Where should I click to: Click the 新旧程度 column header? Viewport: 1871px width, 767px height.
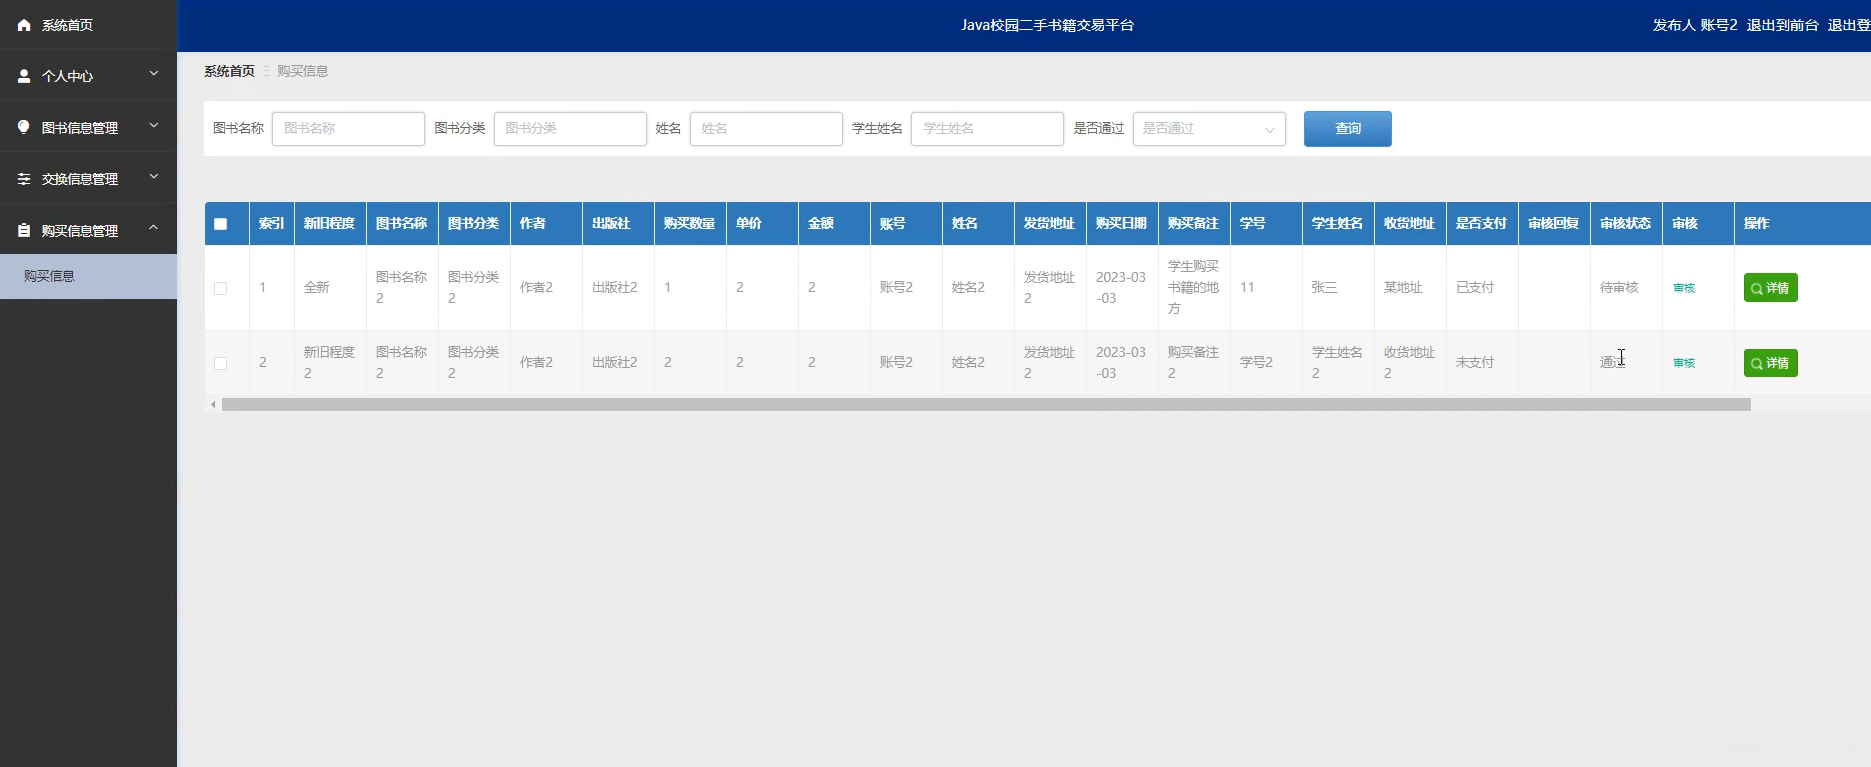click(329, 224)
